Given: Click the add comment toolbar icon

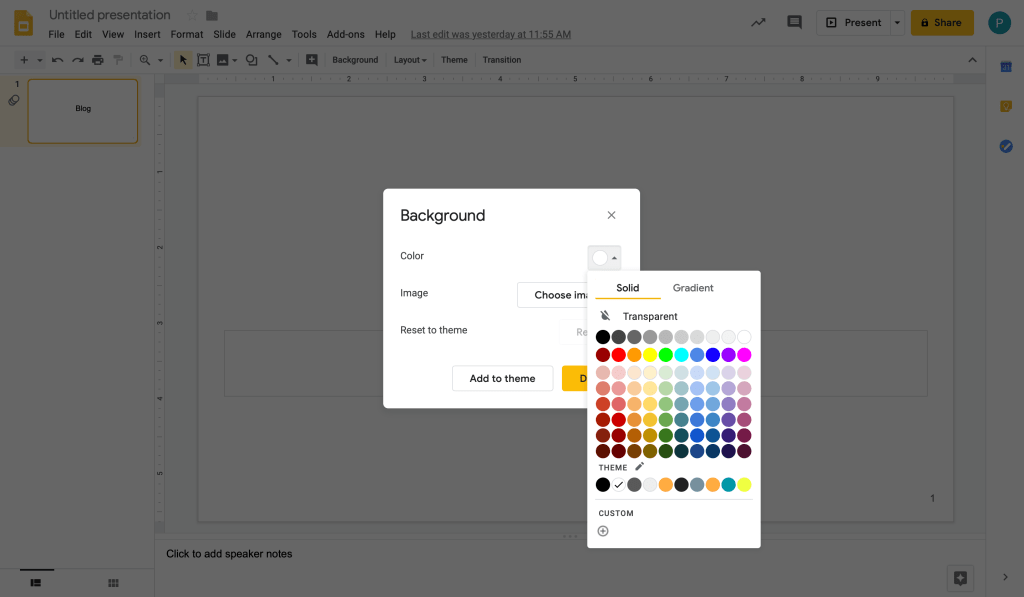Looking at the screenshot, I should (x=312, y=60).
